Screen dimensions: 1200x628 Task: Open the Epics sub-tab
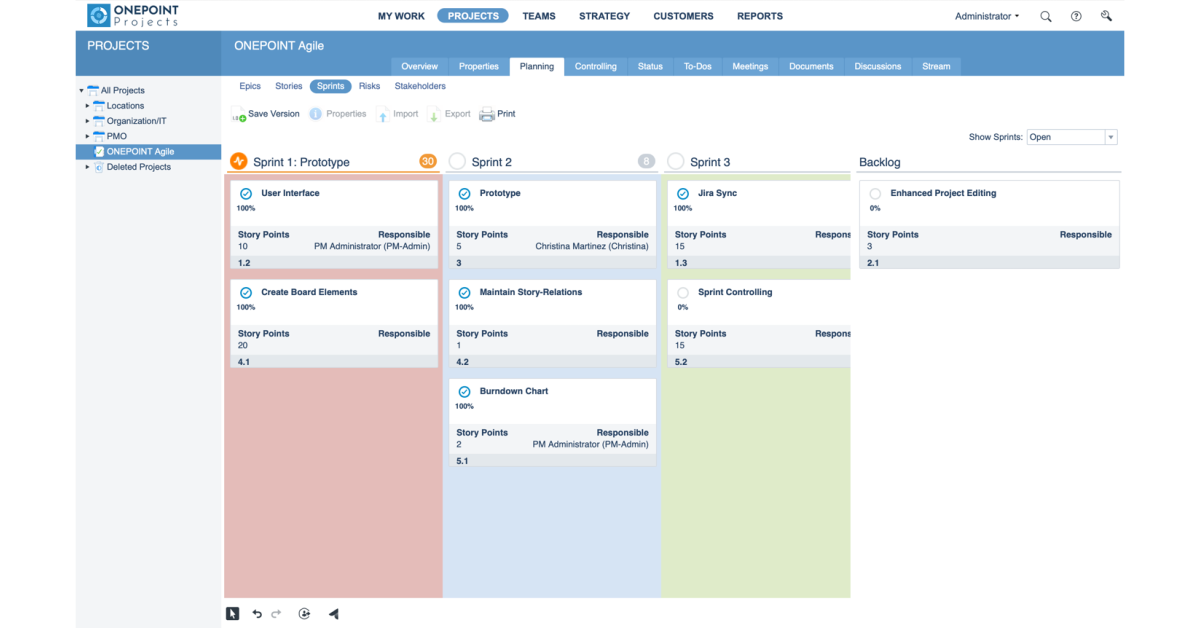250,86
